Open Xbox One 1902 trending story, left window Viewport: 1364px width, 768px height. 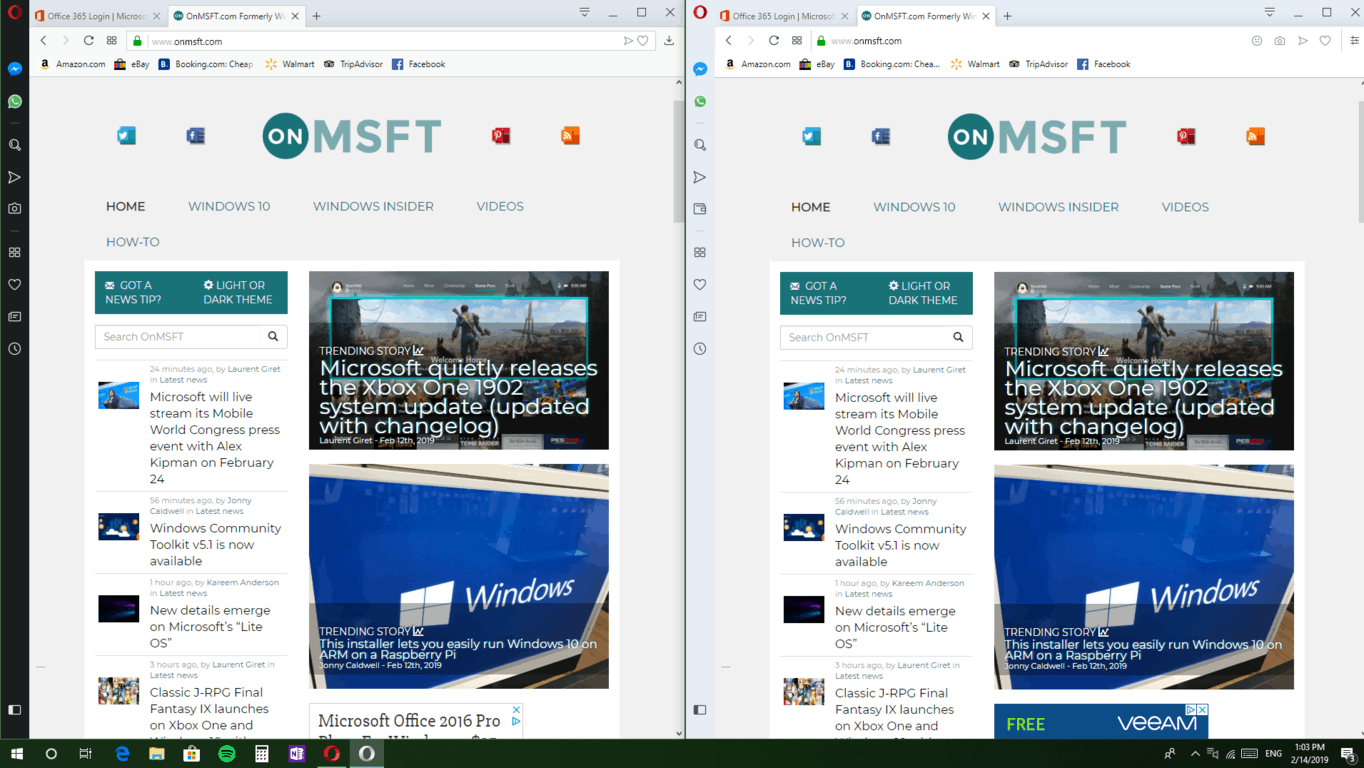pyautogui.click(x=459, y=397)
